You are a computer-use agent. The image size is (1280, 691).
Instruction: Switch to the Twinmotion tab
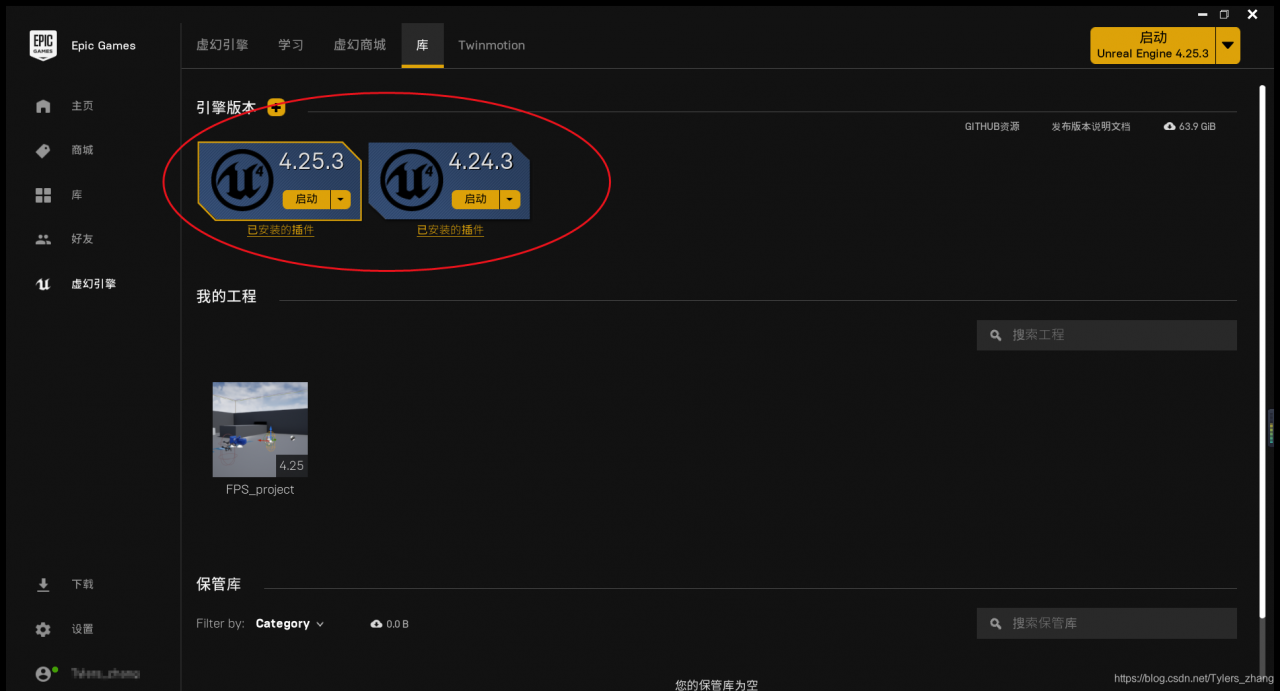point(491,45)
